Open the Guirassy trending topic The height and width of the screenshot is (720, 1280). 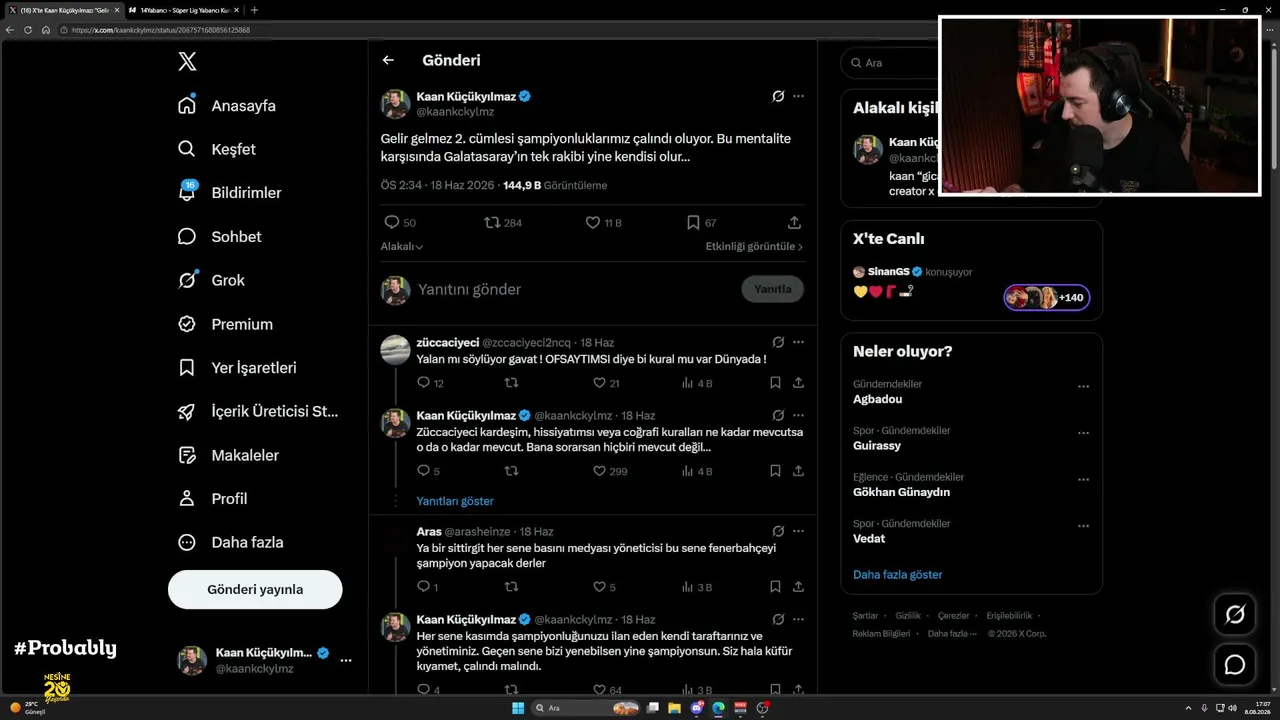pyautogui.click(x=877, y=445)
